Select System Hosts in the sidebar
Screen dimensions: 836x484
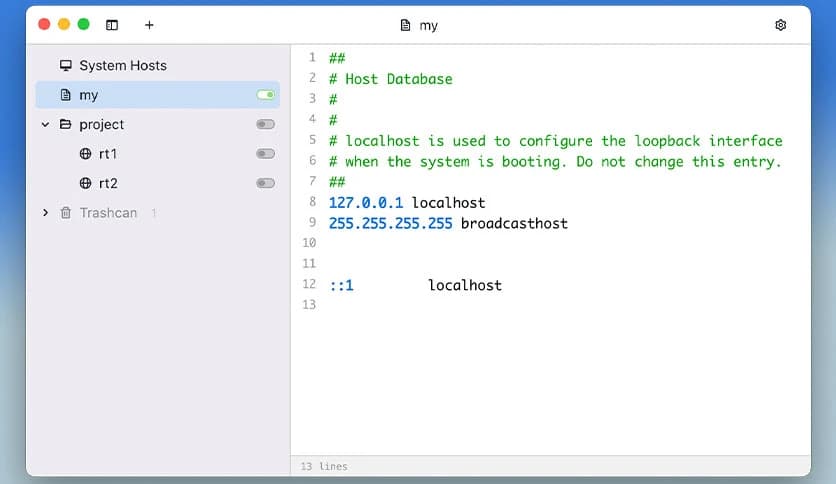tap(122, 66)
